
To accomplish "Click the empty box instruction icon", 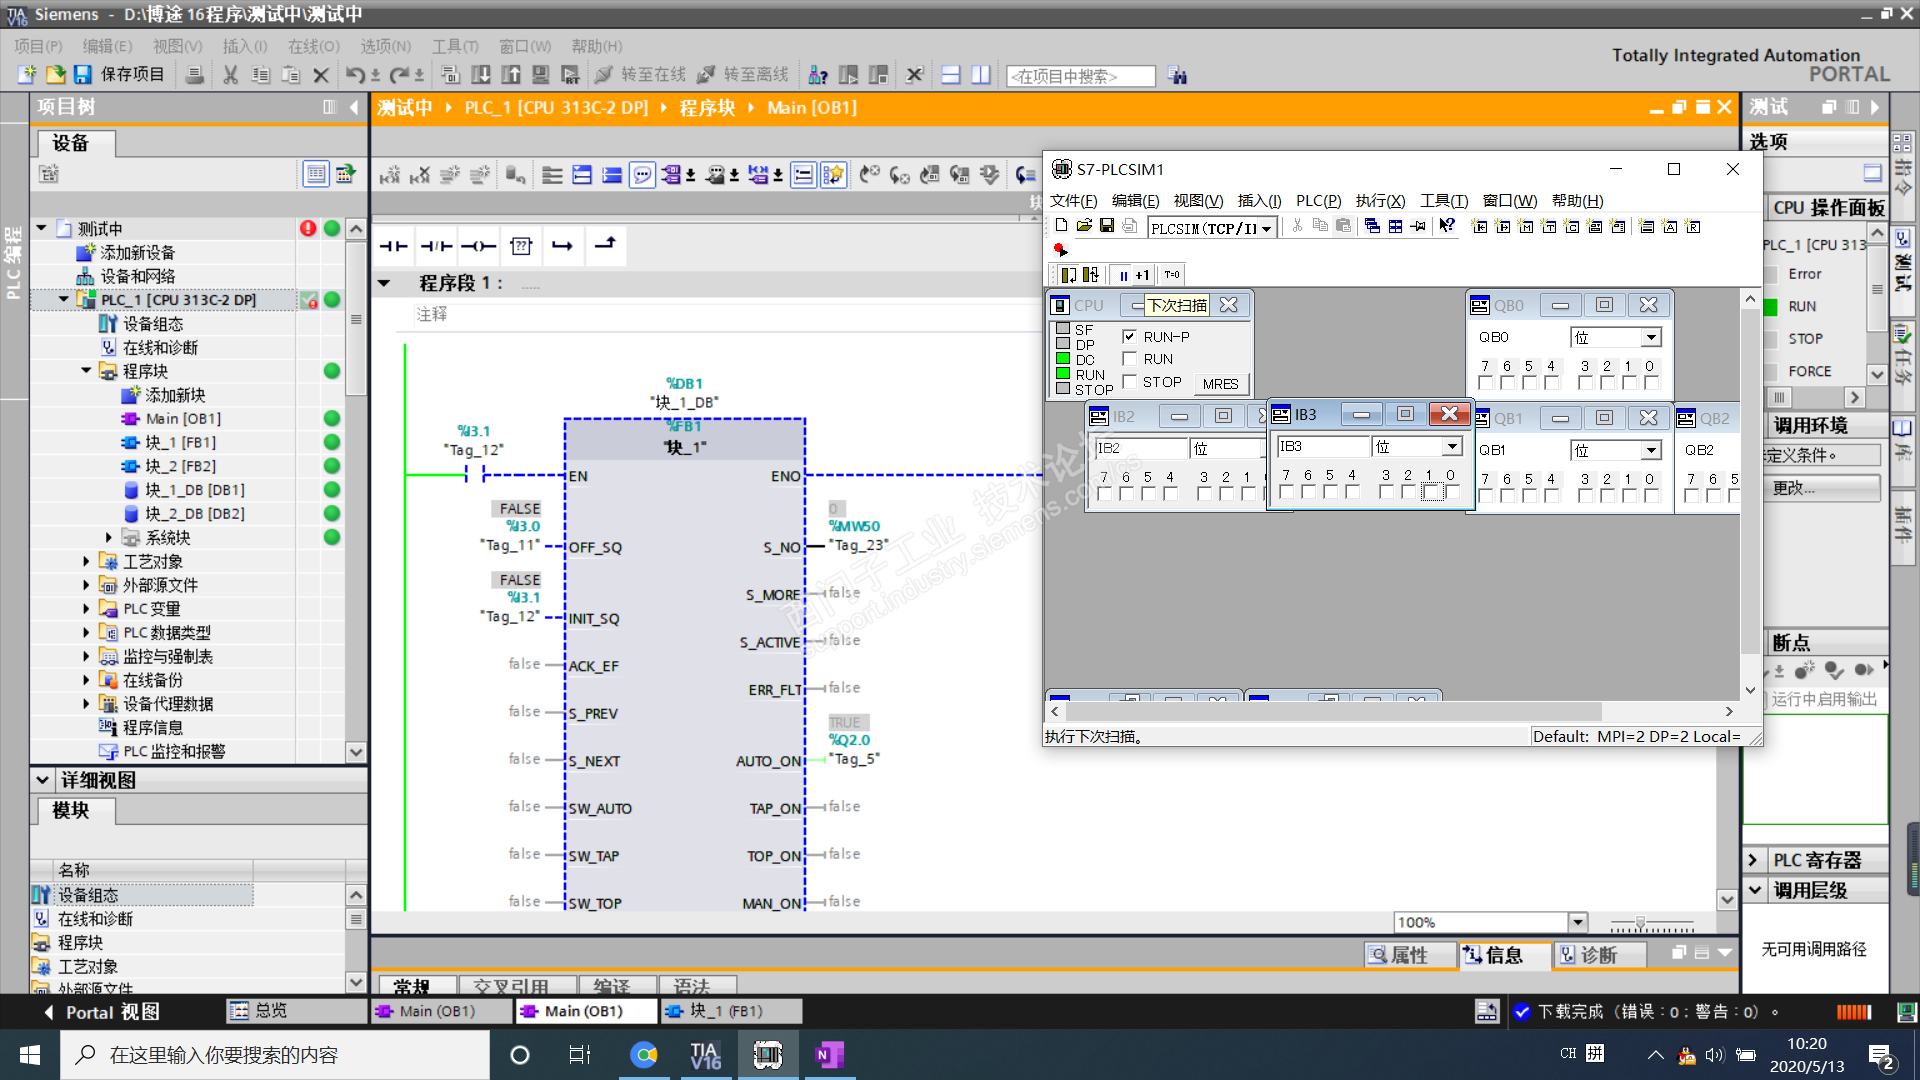I will (520, 246).
